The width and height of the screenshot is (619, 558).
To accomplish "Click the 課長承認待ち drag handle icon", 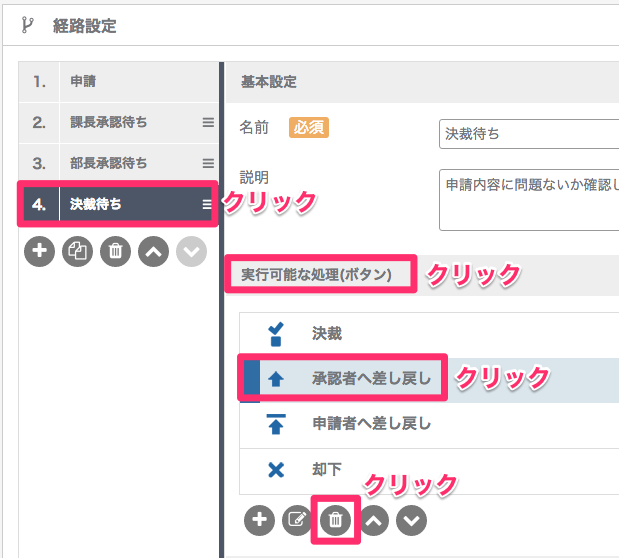I will [208, 122].
